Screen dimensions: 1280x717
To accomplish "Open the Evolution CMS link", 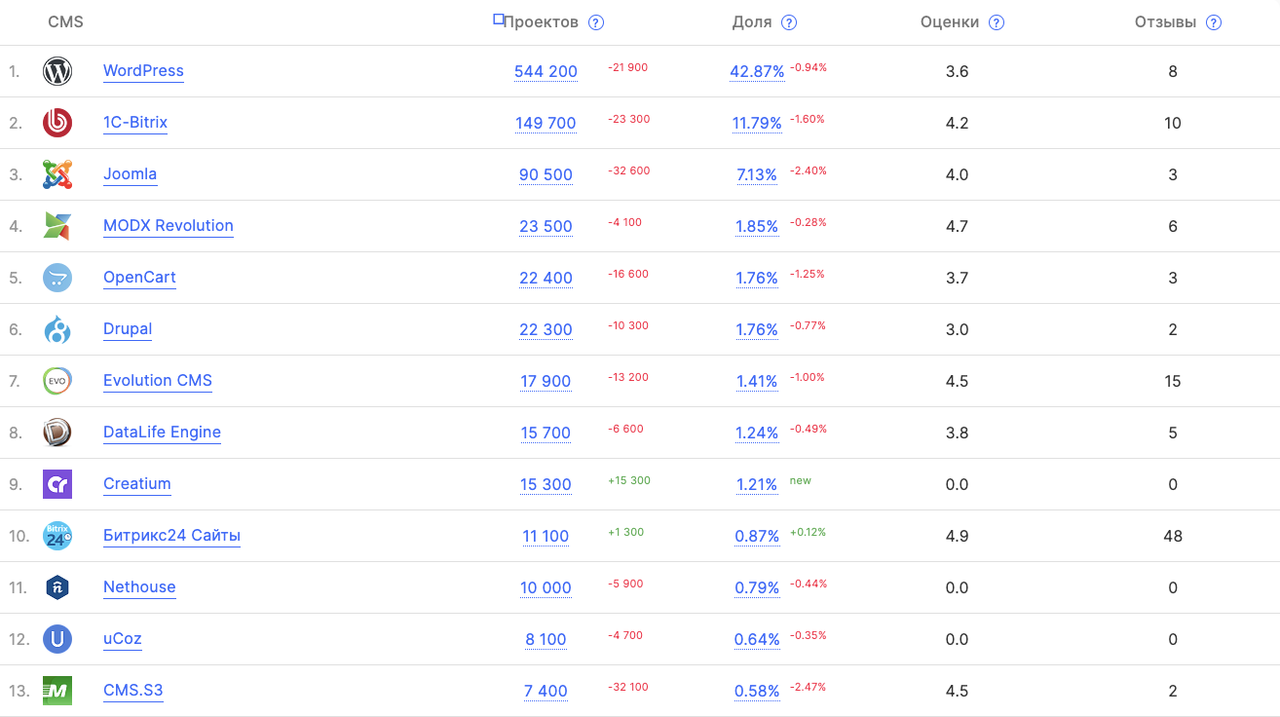I will [157, 381].
